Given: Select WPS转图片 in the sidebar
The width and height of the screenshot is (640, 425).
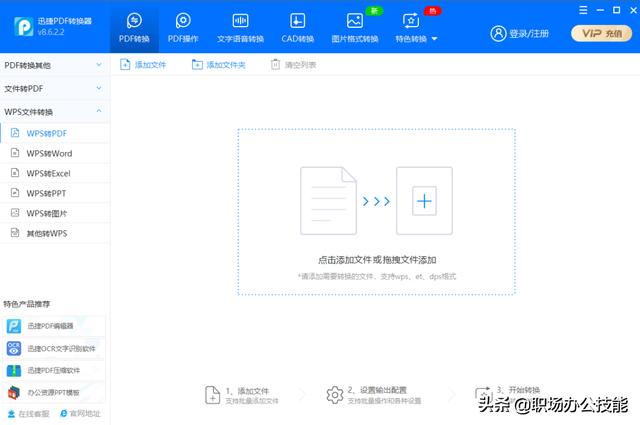Looking at the screenshot, I should [x=55, y=213].
